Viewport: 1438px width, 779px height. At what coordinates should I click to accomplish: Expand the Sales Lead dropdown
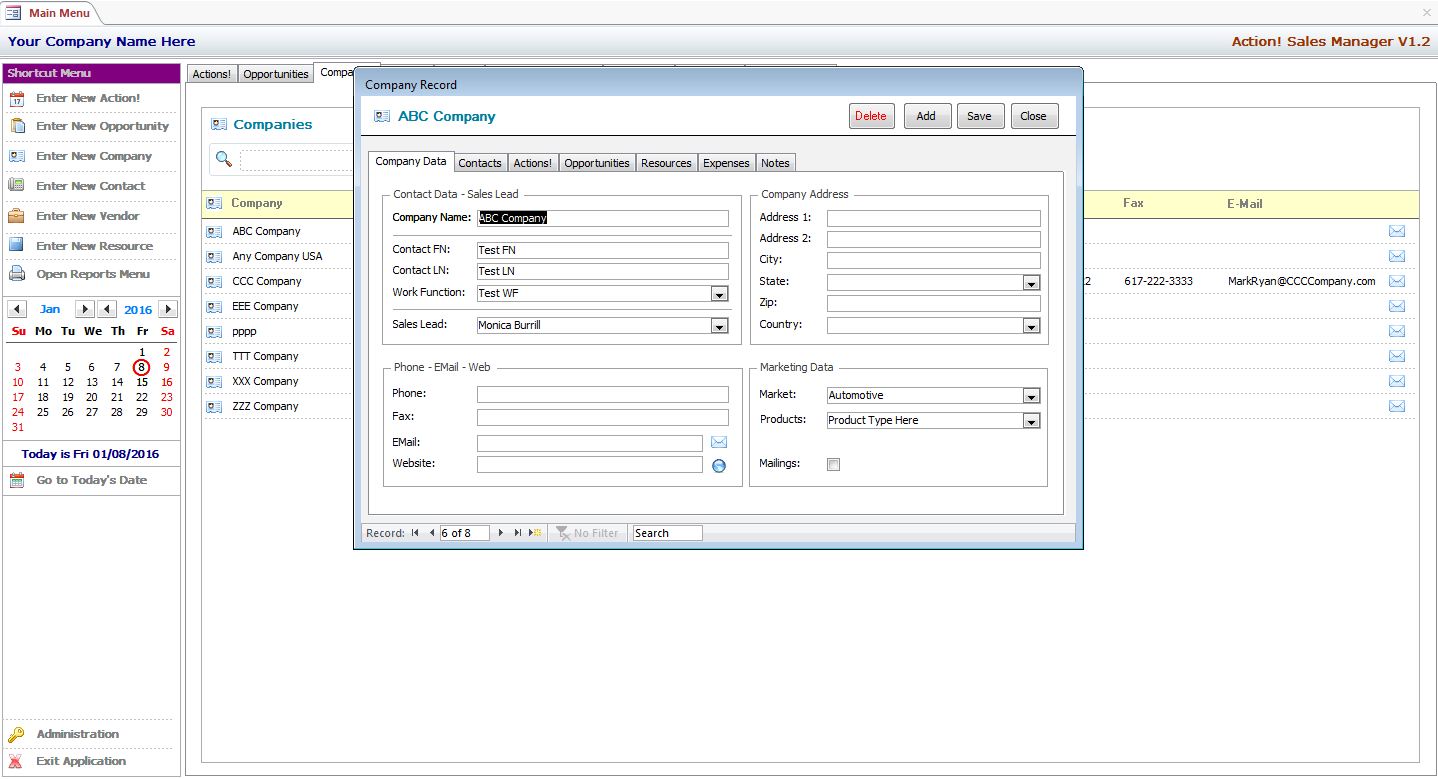718,326
